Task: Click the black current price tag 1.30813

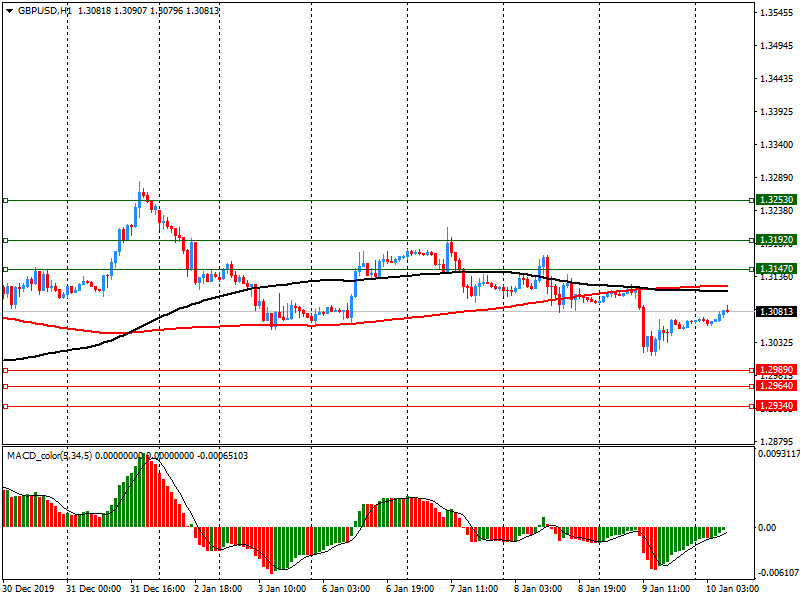Action: [776, 312]
